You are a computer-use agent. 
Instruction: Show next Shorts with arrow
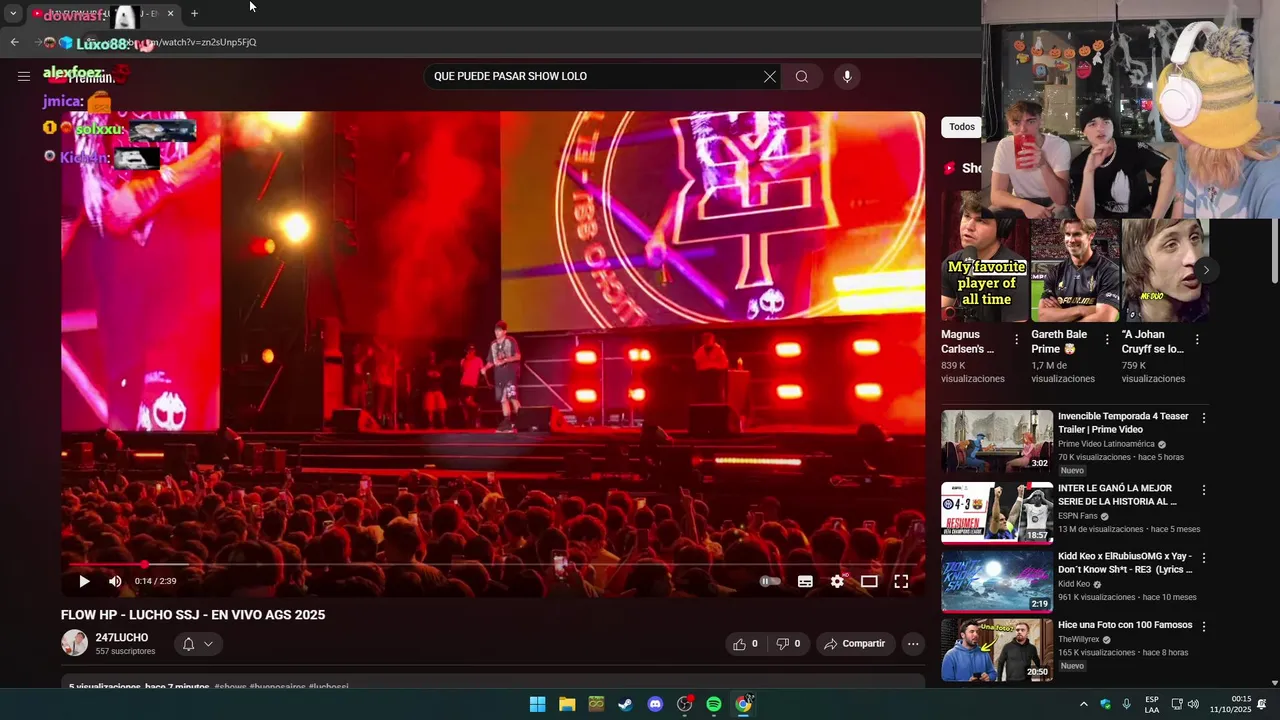1206,270
